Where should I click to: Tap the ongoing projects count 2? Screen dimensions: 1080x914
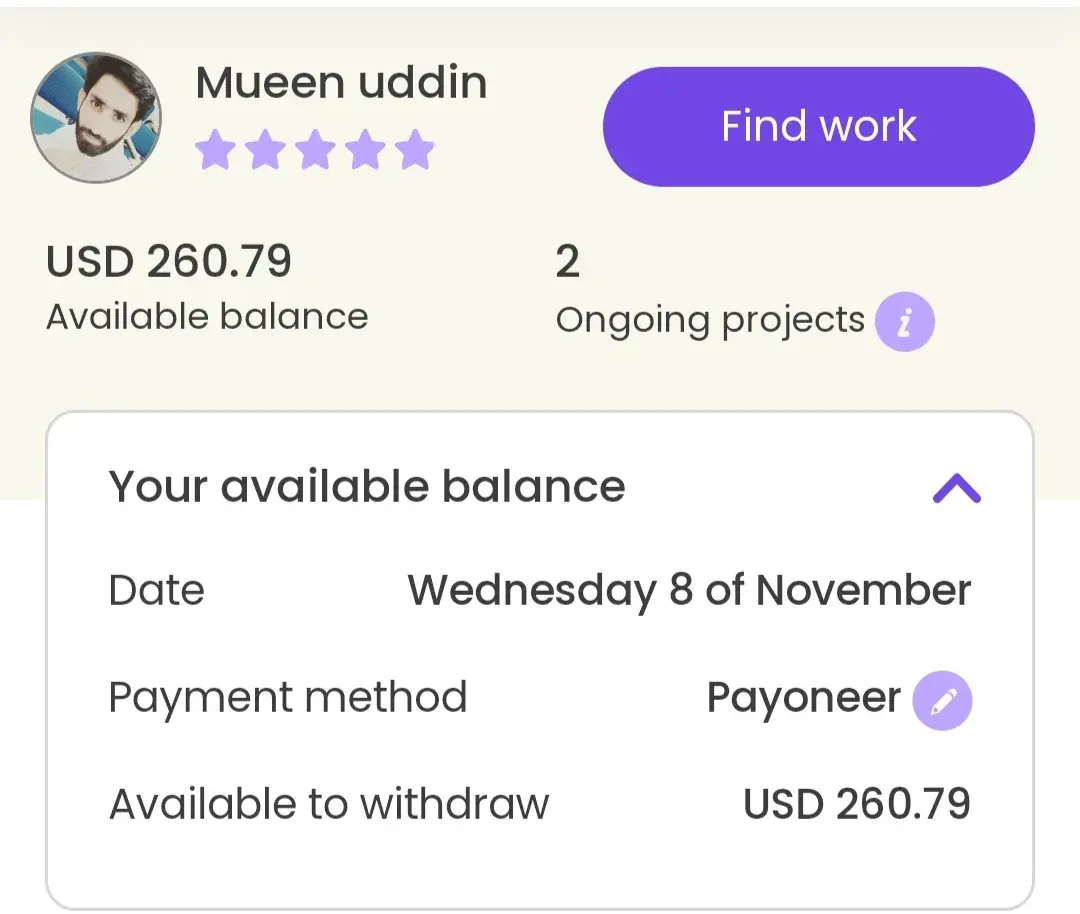pos(567,262)
